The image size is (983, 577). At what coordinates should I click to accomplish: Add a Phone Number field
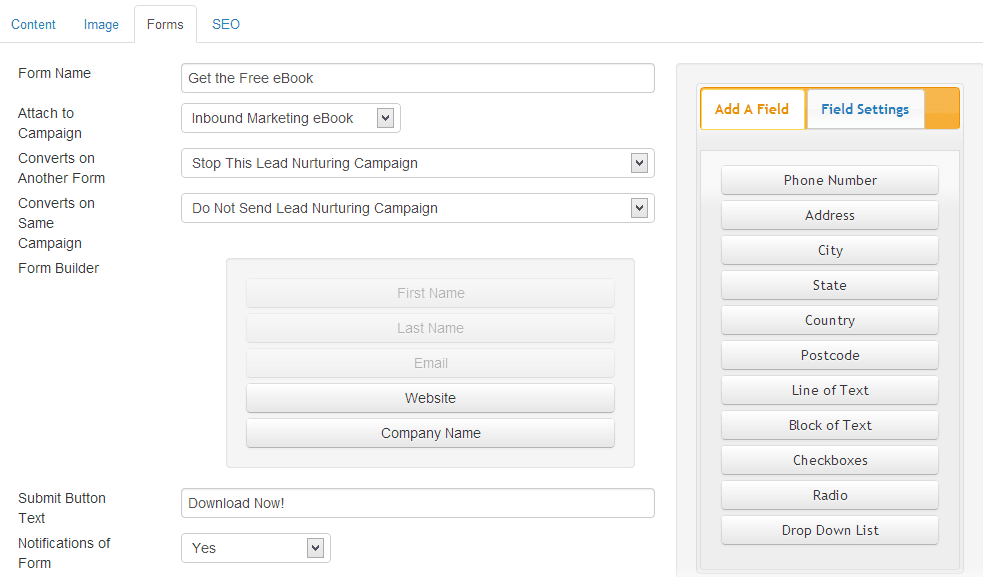[830, 180]
